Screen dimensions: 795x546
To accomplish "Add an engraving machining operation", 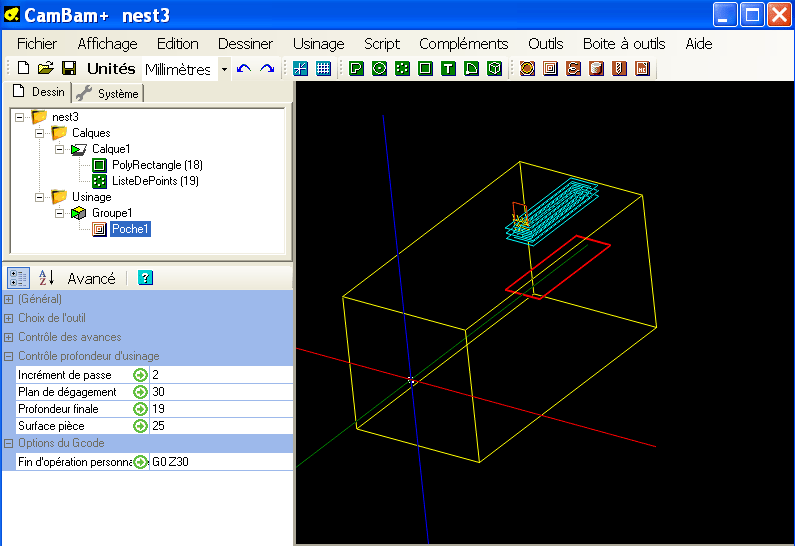I will (573, 68).
